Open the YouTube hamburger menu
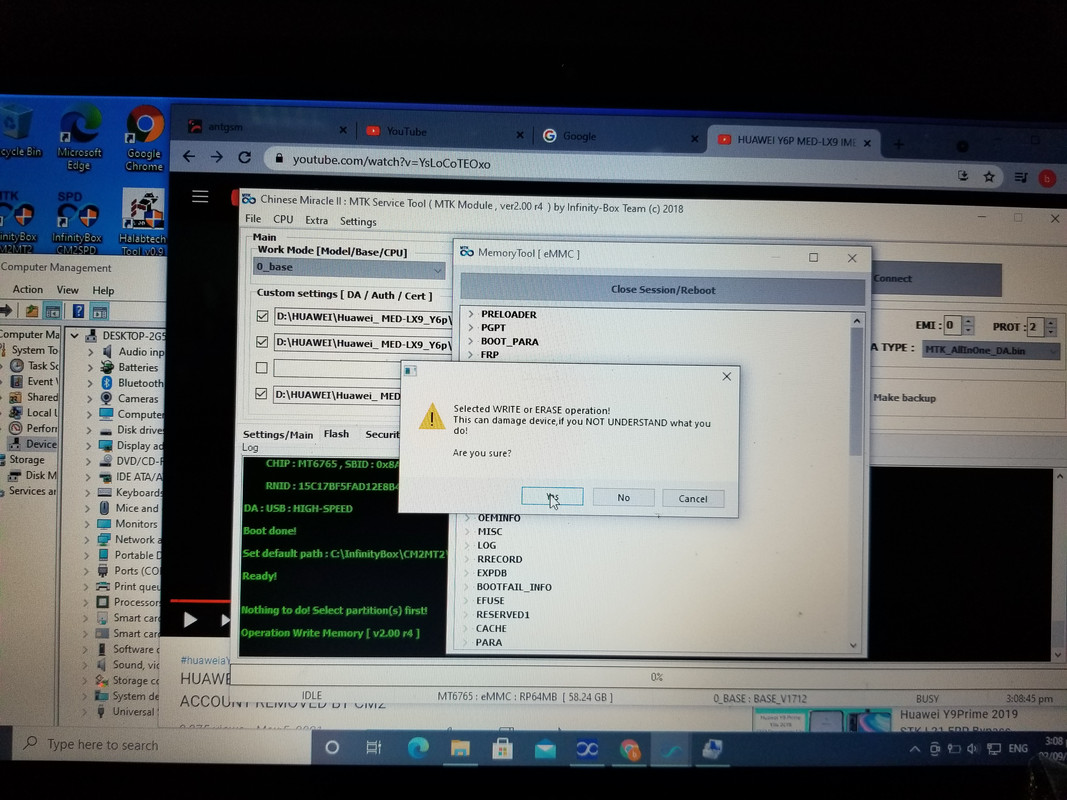Screen dimensions: 1067x800 coord(200,197)
